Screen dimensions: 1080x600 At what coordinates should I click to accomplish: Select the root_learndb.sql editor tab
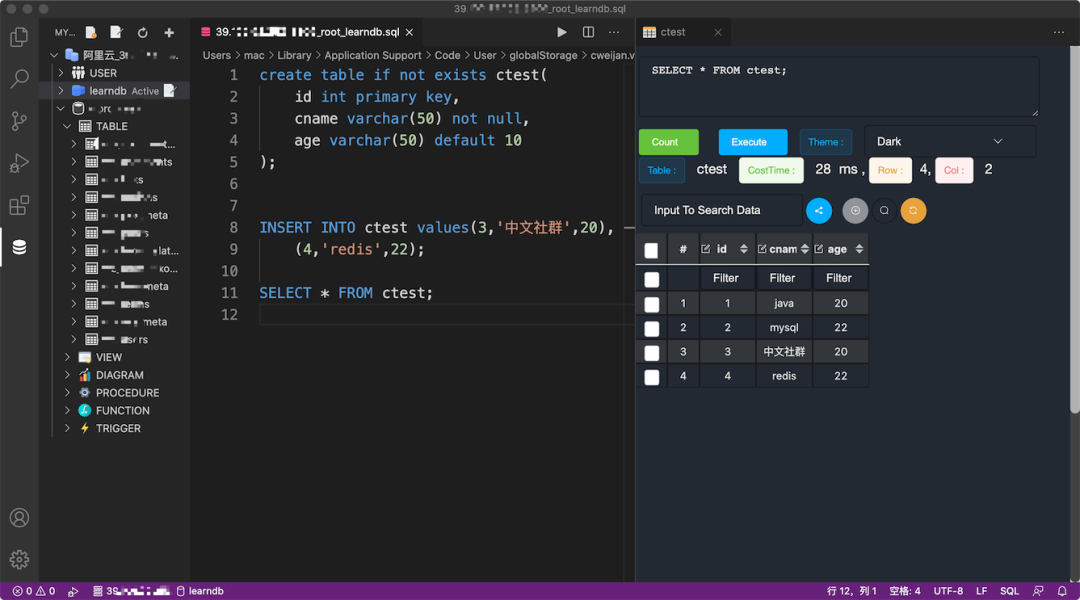[x=308, y=32]
